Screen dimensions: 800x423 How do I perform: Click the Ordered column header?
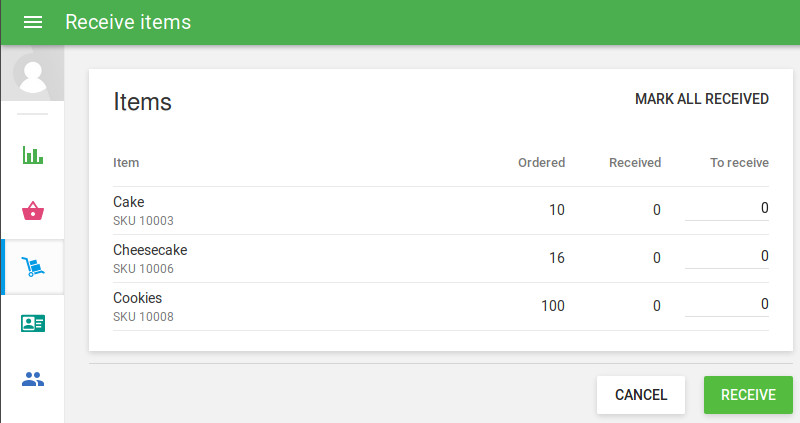pyautogui.click(x=541, y=163)
